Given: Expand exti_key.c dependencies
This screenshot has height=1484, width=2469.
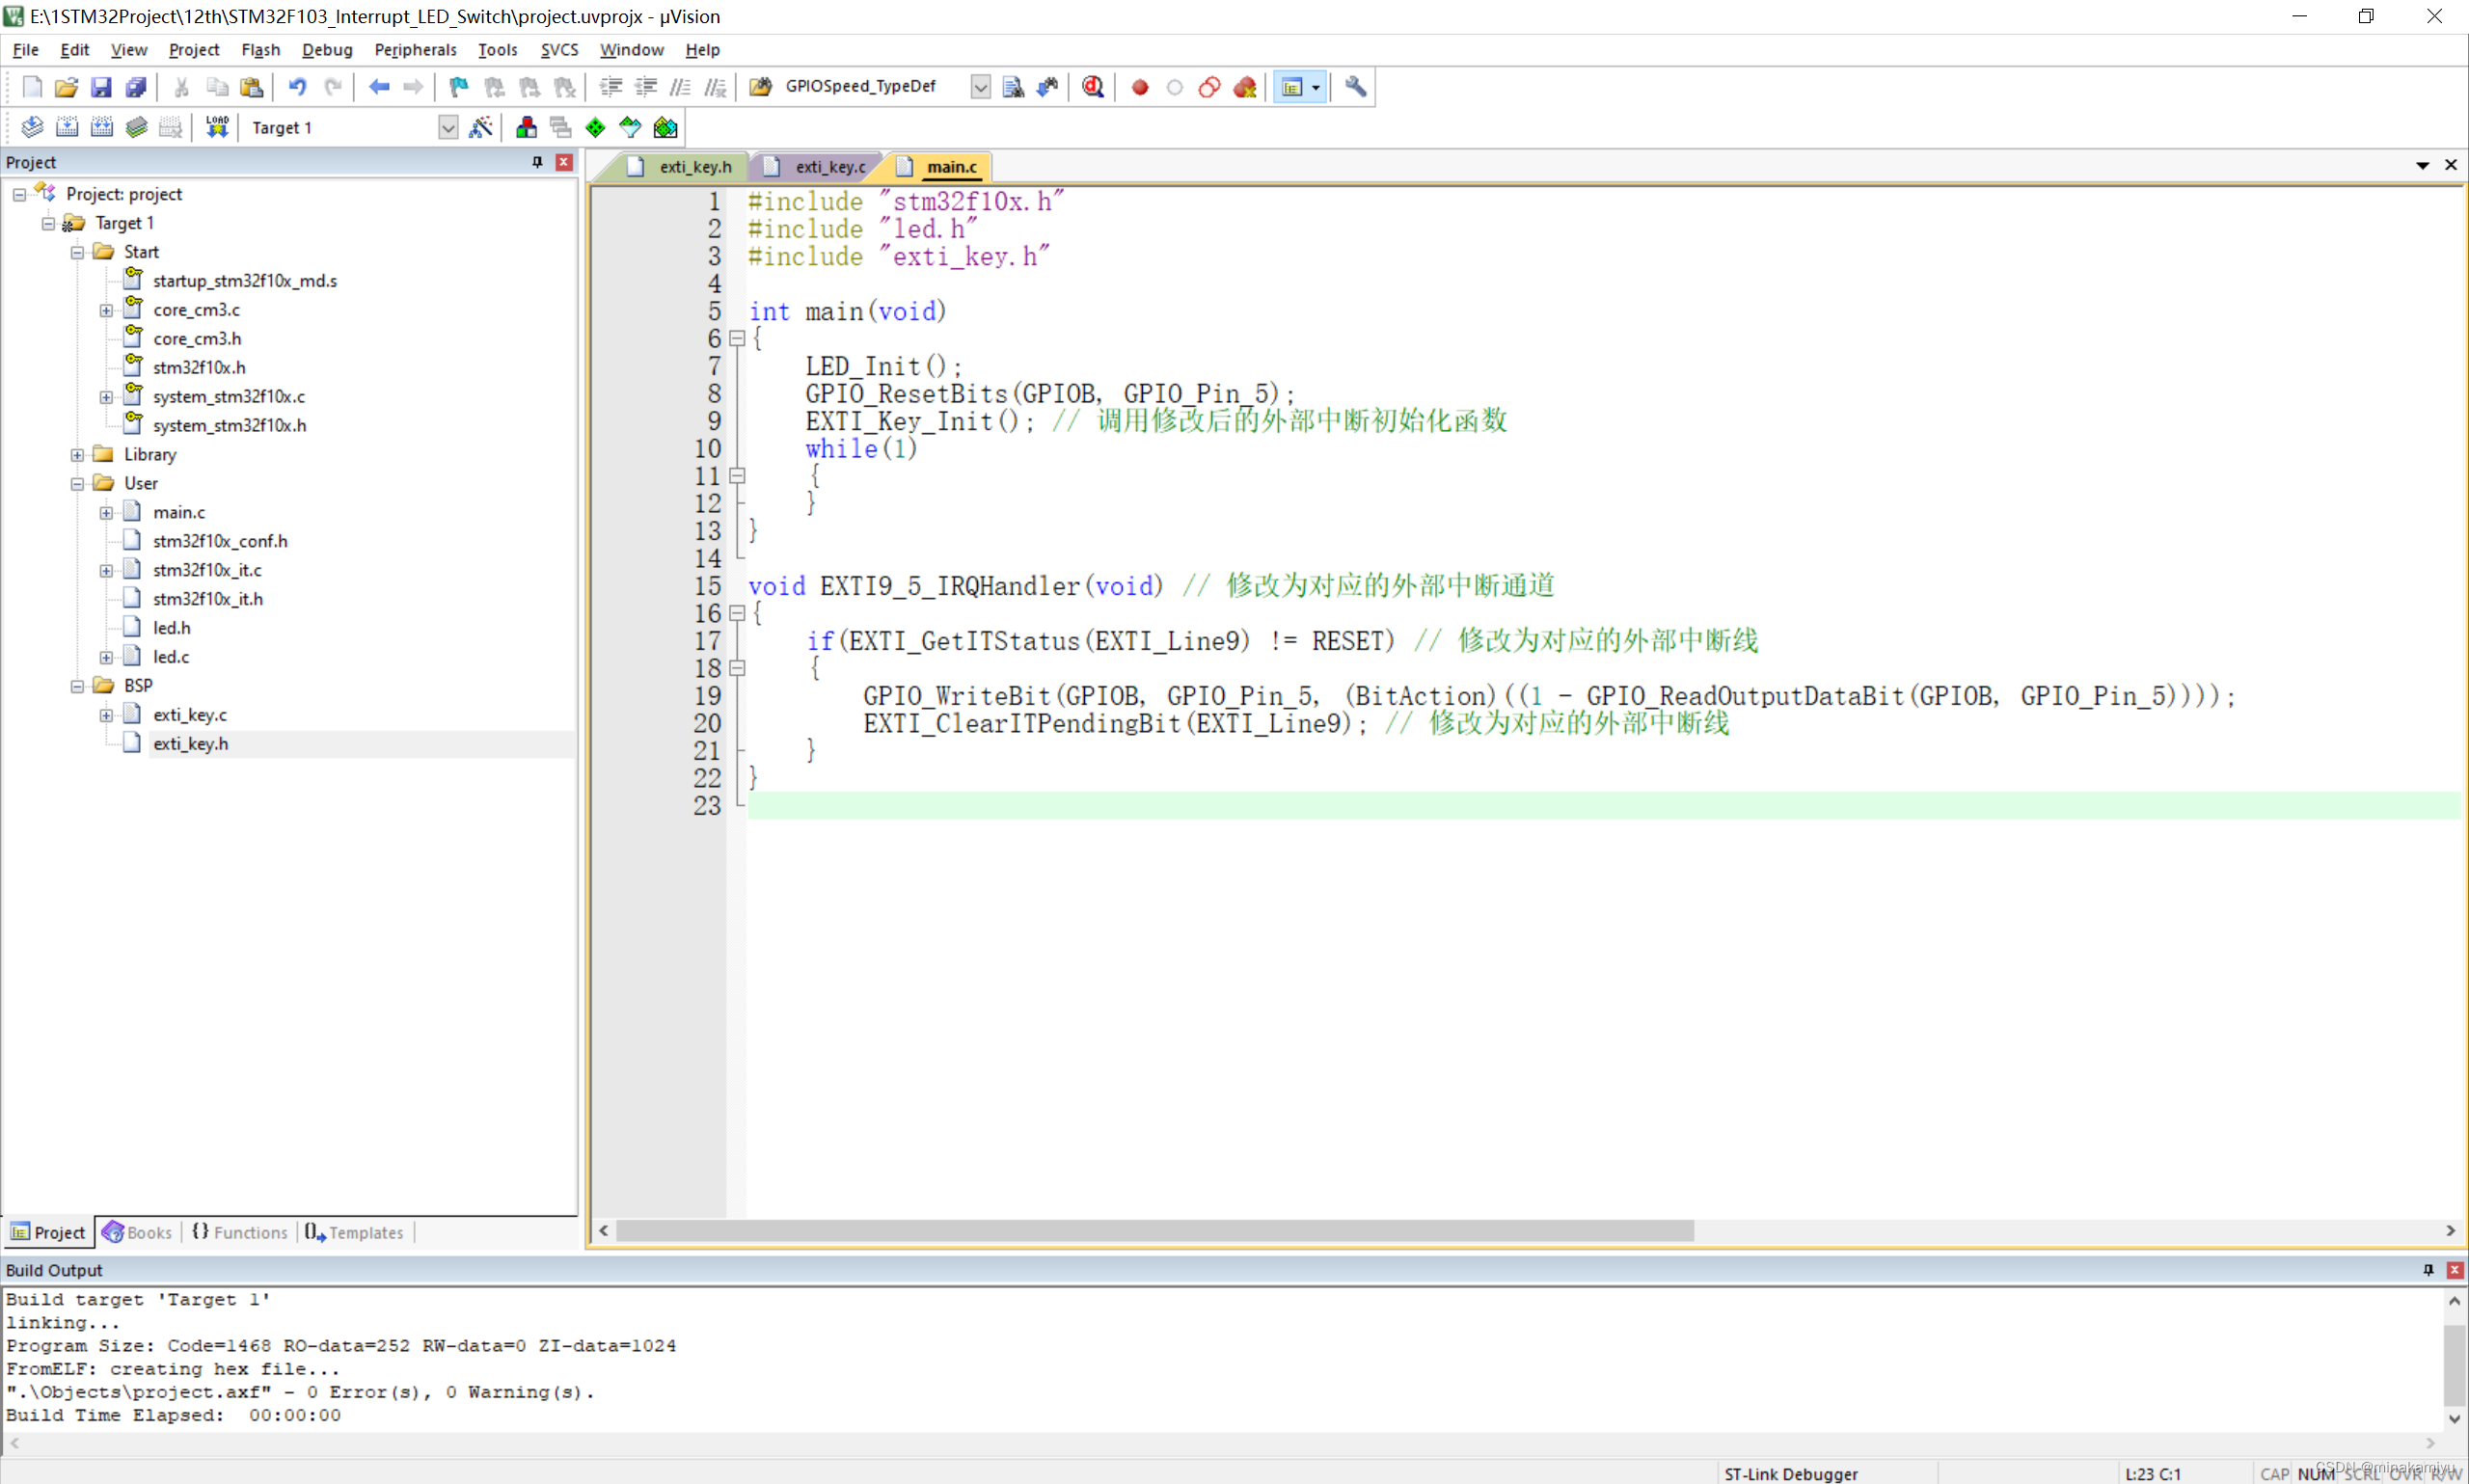Looking at the screenshot, I should tap(106, 715).
